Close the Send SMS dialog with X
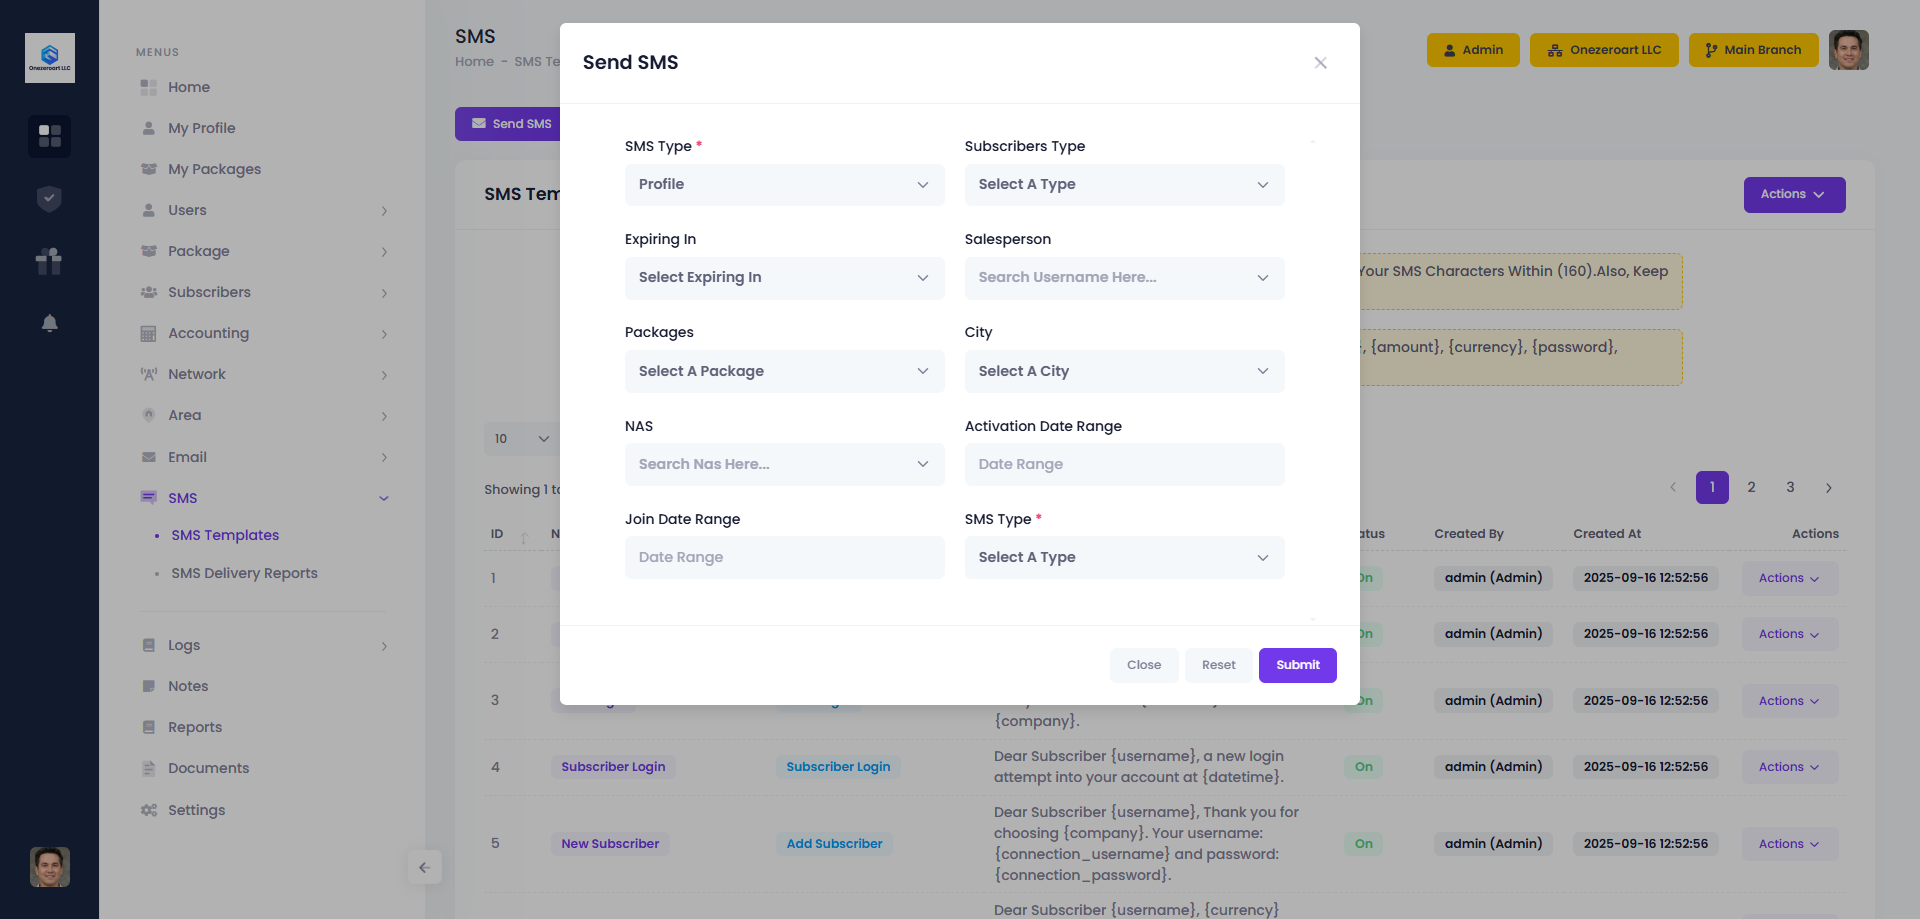The height and width of the screenshot is (919, 1920). pos(1320,63)
